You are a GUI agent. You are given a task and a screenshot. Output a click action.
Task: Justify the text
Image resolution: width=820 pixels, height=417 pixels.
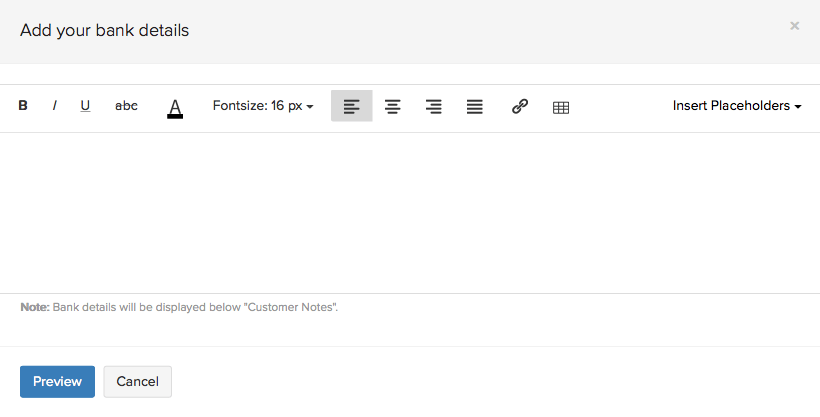(475, 106)
